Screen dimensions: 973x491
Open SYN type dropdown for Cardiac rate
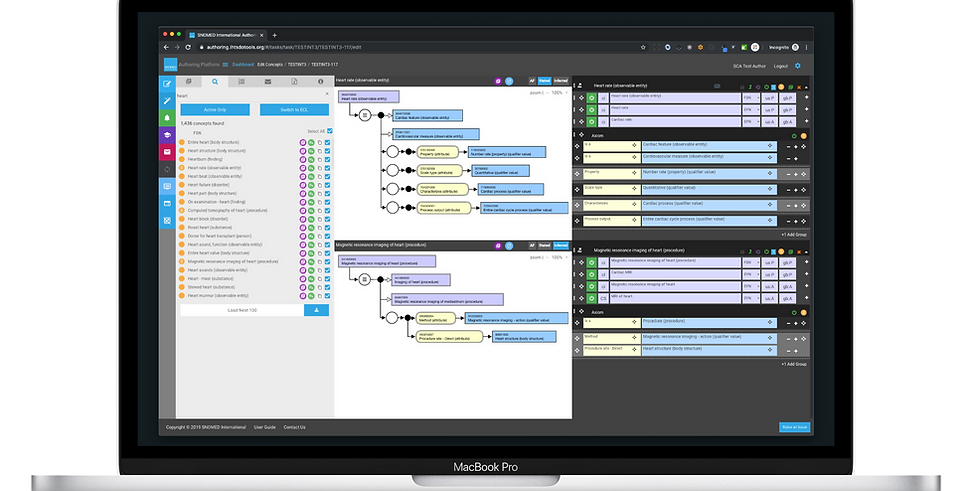751,122
